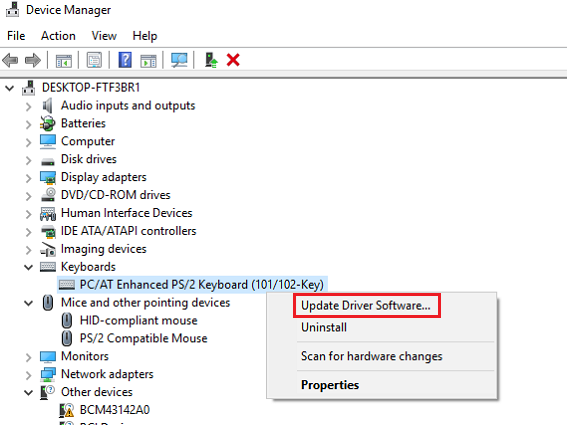Image resolution: width=567 pixels, height=425 pixels.
Task: Collapse Mice and other pointing devices
Action: tap(29, 303)
